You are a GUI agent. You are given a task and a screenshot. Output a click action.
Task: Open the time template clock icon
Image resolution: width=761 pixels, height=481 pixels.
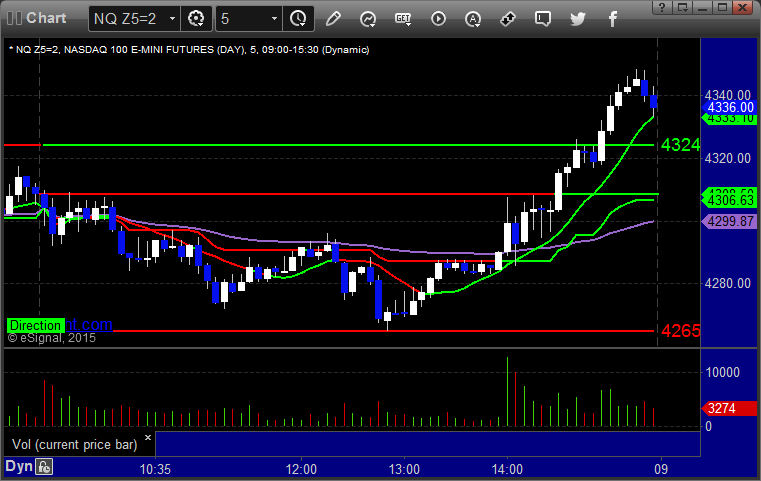coord(298,19)
